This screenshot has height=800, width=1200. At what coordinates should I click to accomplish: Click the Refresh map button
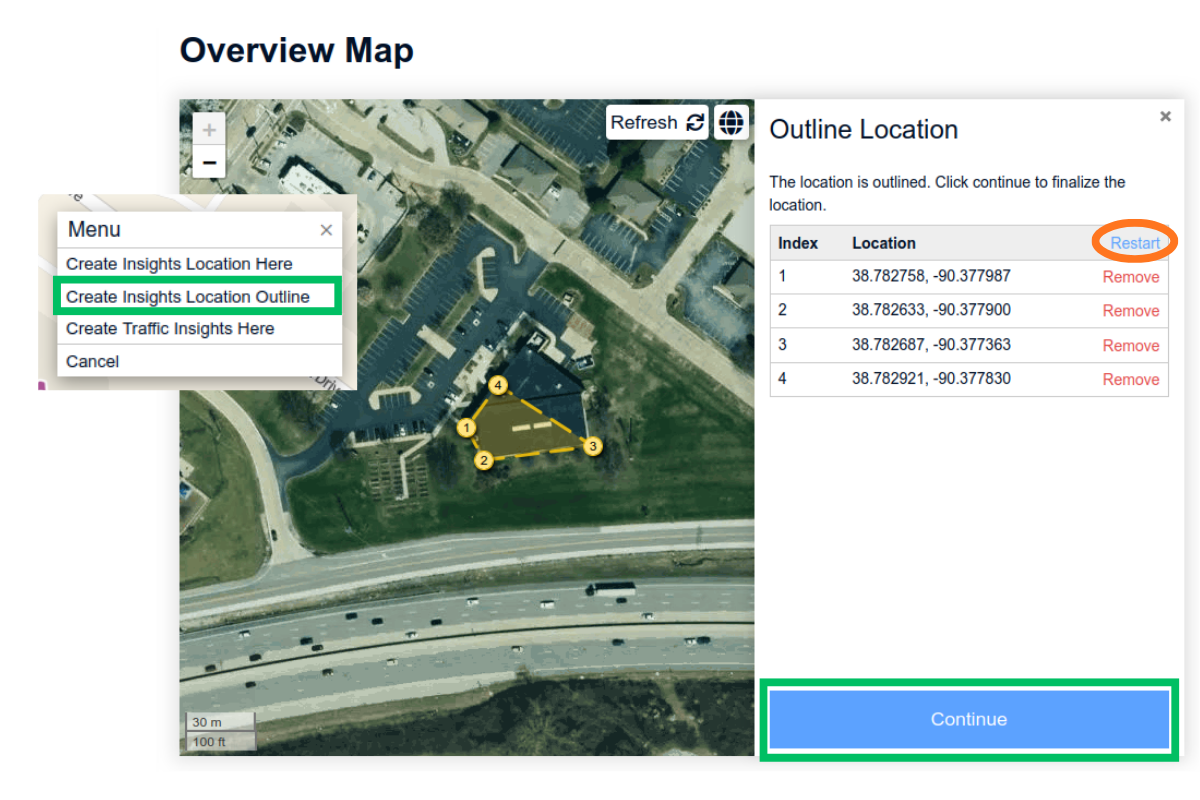656,122
